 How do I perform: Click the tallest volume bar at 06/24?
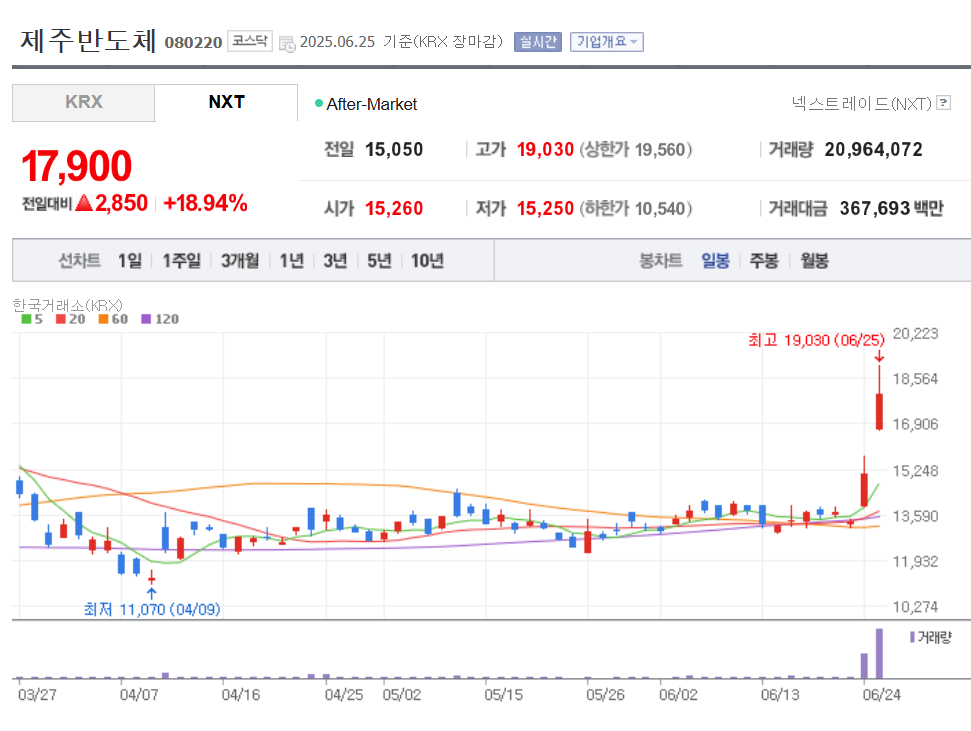879,654
